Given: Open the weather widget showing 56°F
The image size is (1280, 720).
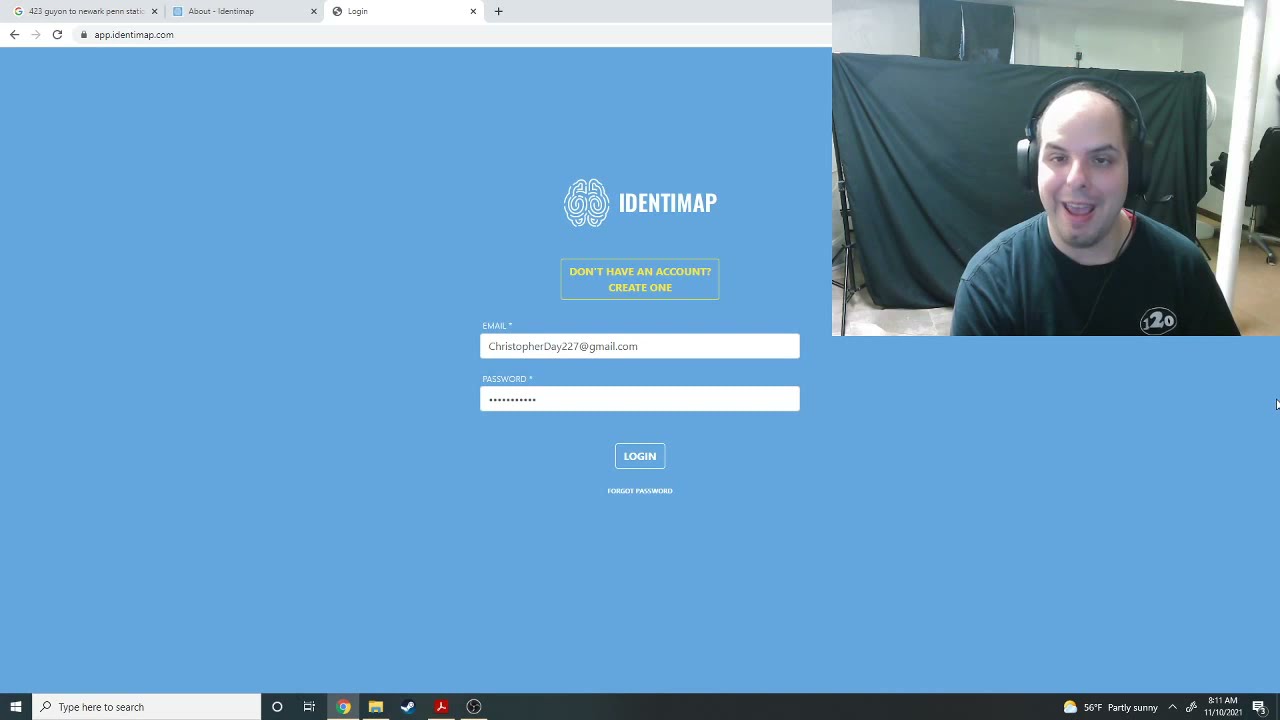Looking at the screenshot, I should coord(1110,707).
